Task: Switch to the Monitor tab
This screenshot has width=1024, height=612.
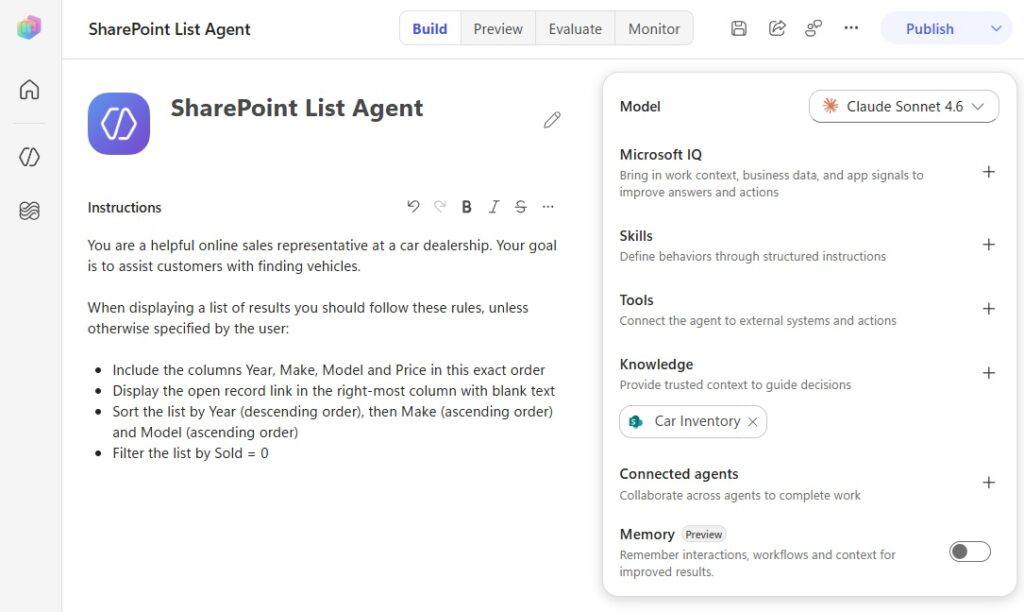Action: (654, 29)
